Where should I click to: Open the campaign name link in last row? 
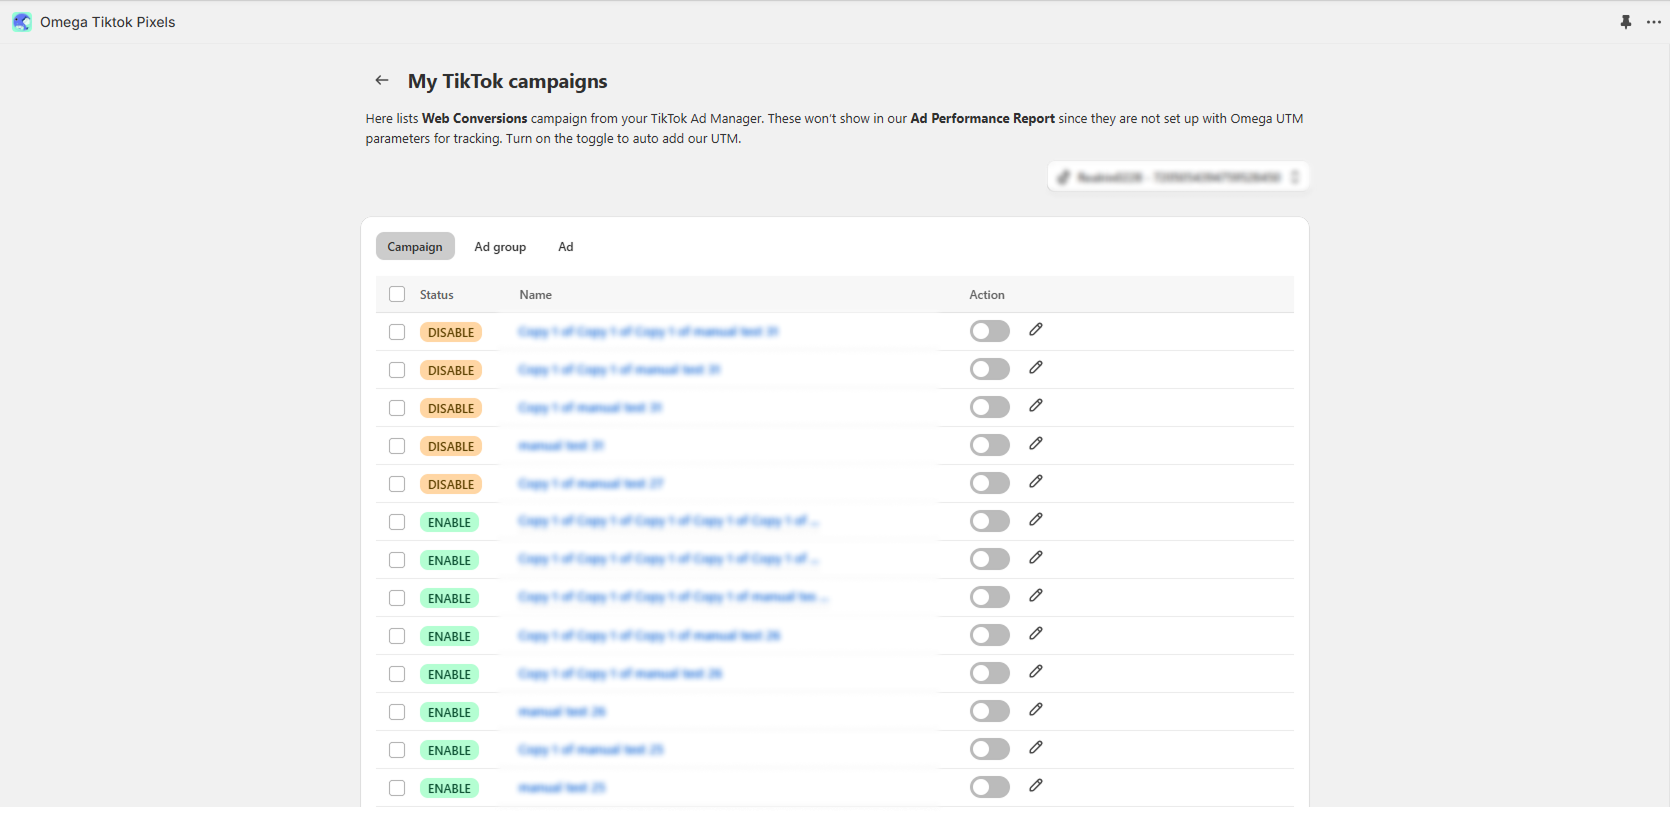(x=562, y=788)
